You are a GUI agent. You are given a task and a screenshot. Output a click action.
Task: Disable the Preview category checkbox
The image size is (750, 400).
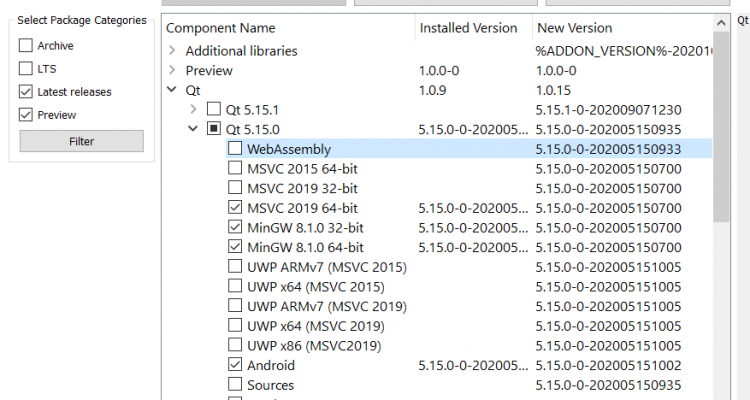pyautogui.click(x=26, y=115)
